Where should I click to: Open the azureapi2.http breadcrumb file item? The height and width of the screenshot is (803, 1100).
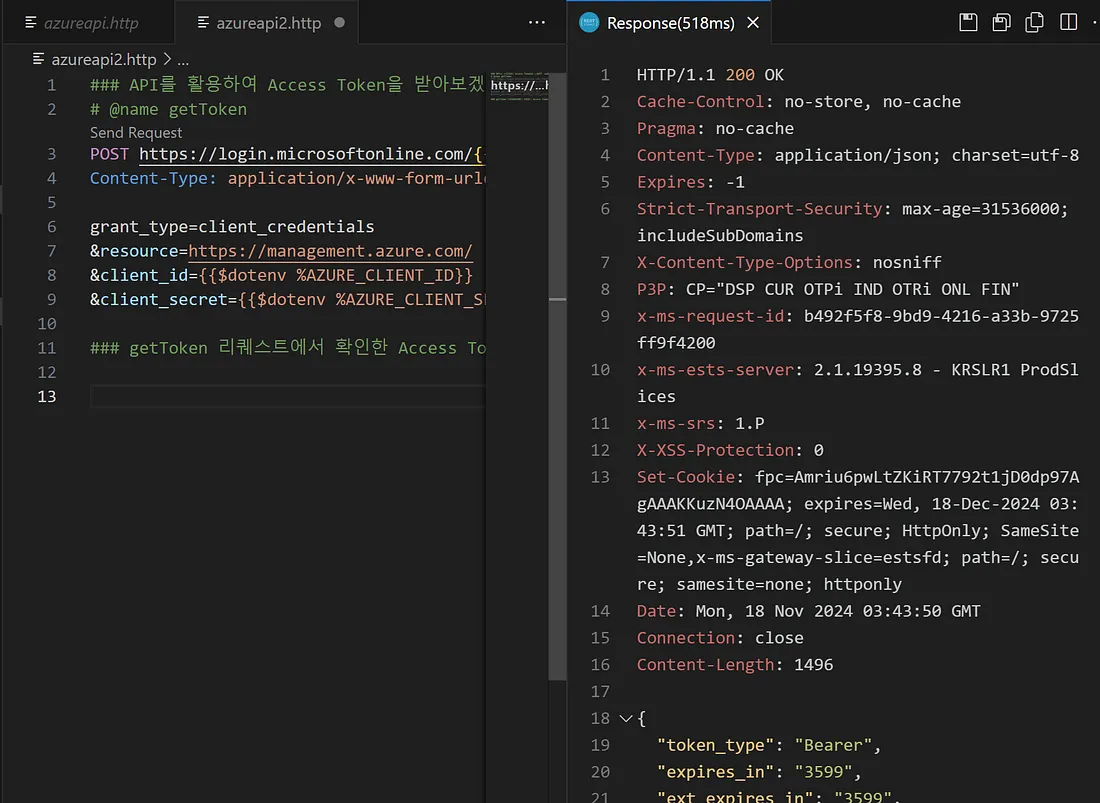103,59
